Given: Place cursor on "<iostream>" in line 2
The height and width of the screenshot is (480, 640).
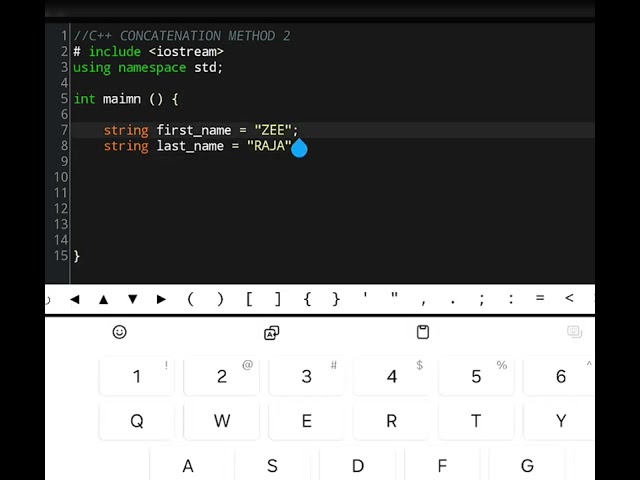Looking at the screenshot, I should [x=186, y=52].
